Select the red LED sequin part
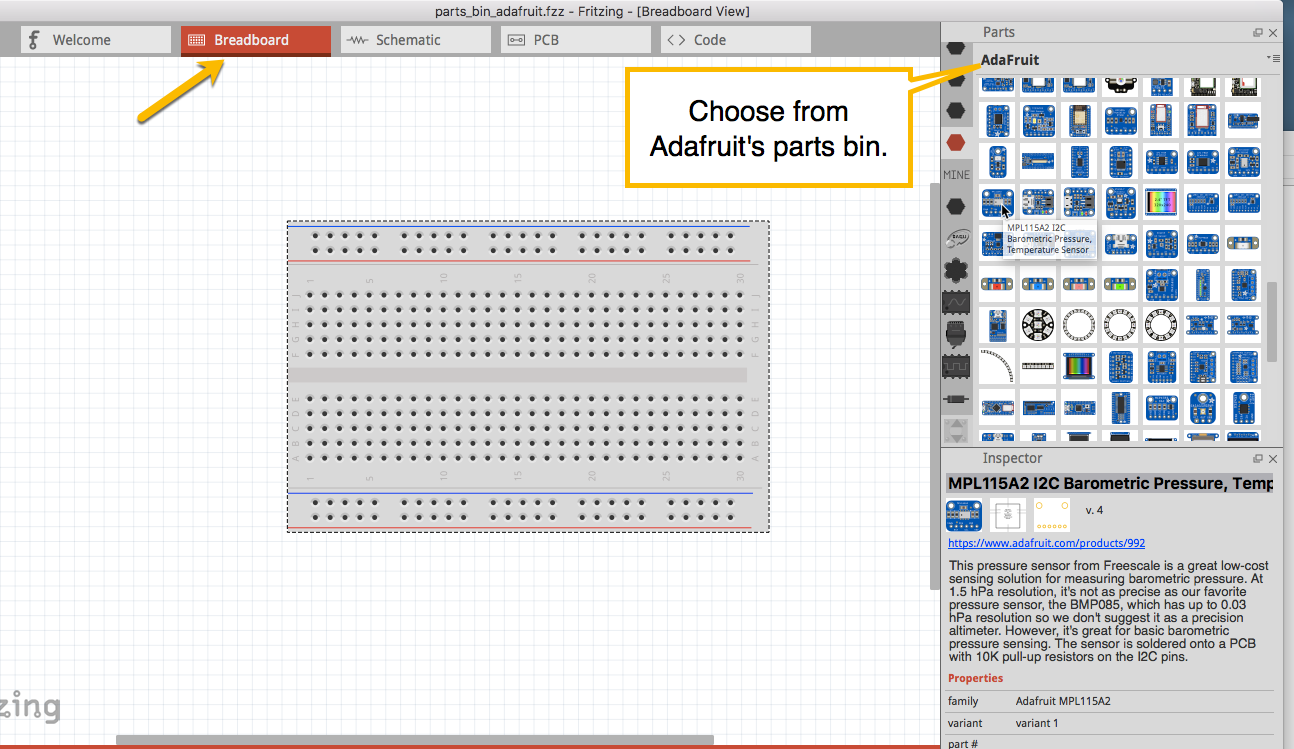Screen dimensions: 1294x749 (x=997, y=284)
